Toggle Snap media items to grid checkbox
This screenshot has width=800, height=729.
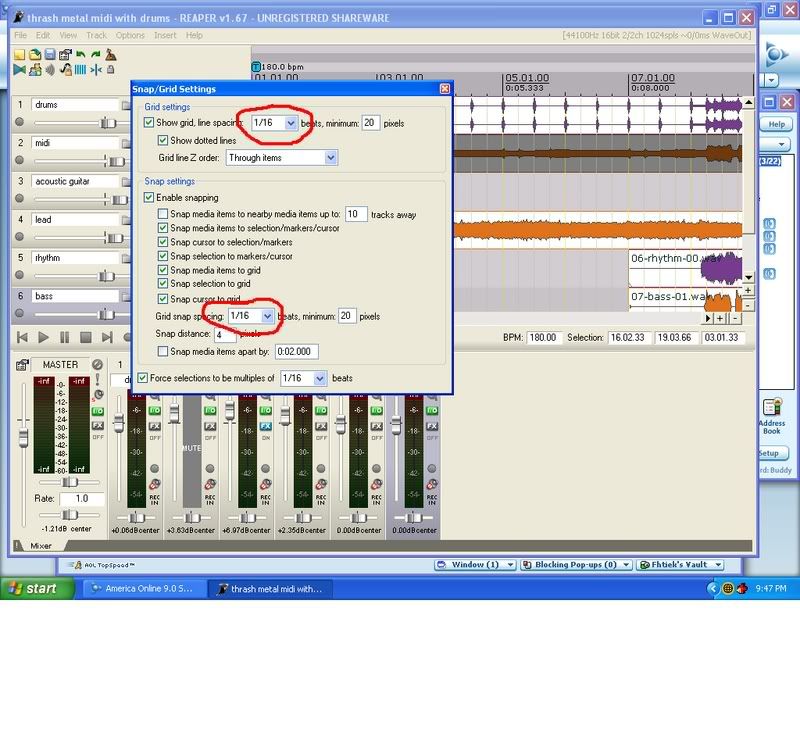coord(163,270)
